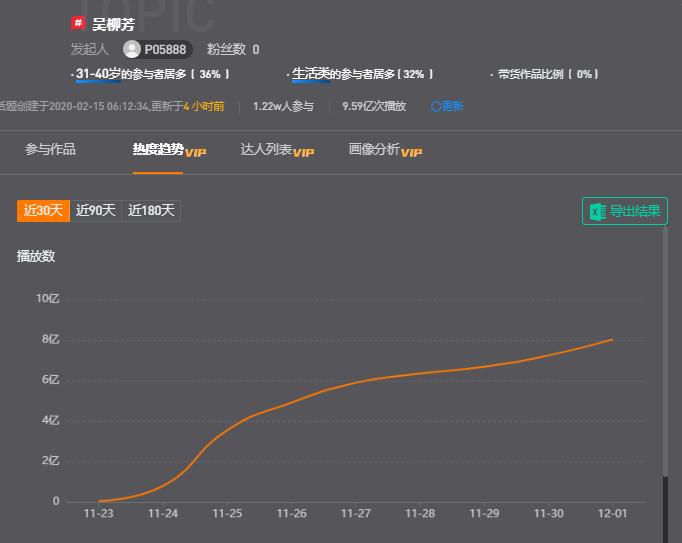The image size is (682, 543).
Task: Click the blue refresh update icon
Action: coord(435,106)
